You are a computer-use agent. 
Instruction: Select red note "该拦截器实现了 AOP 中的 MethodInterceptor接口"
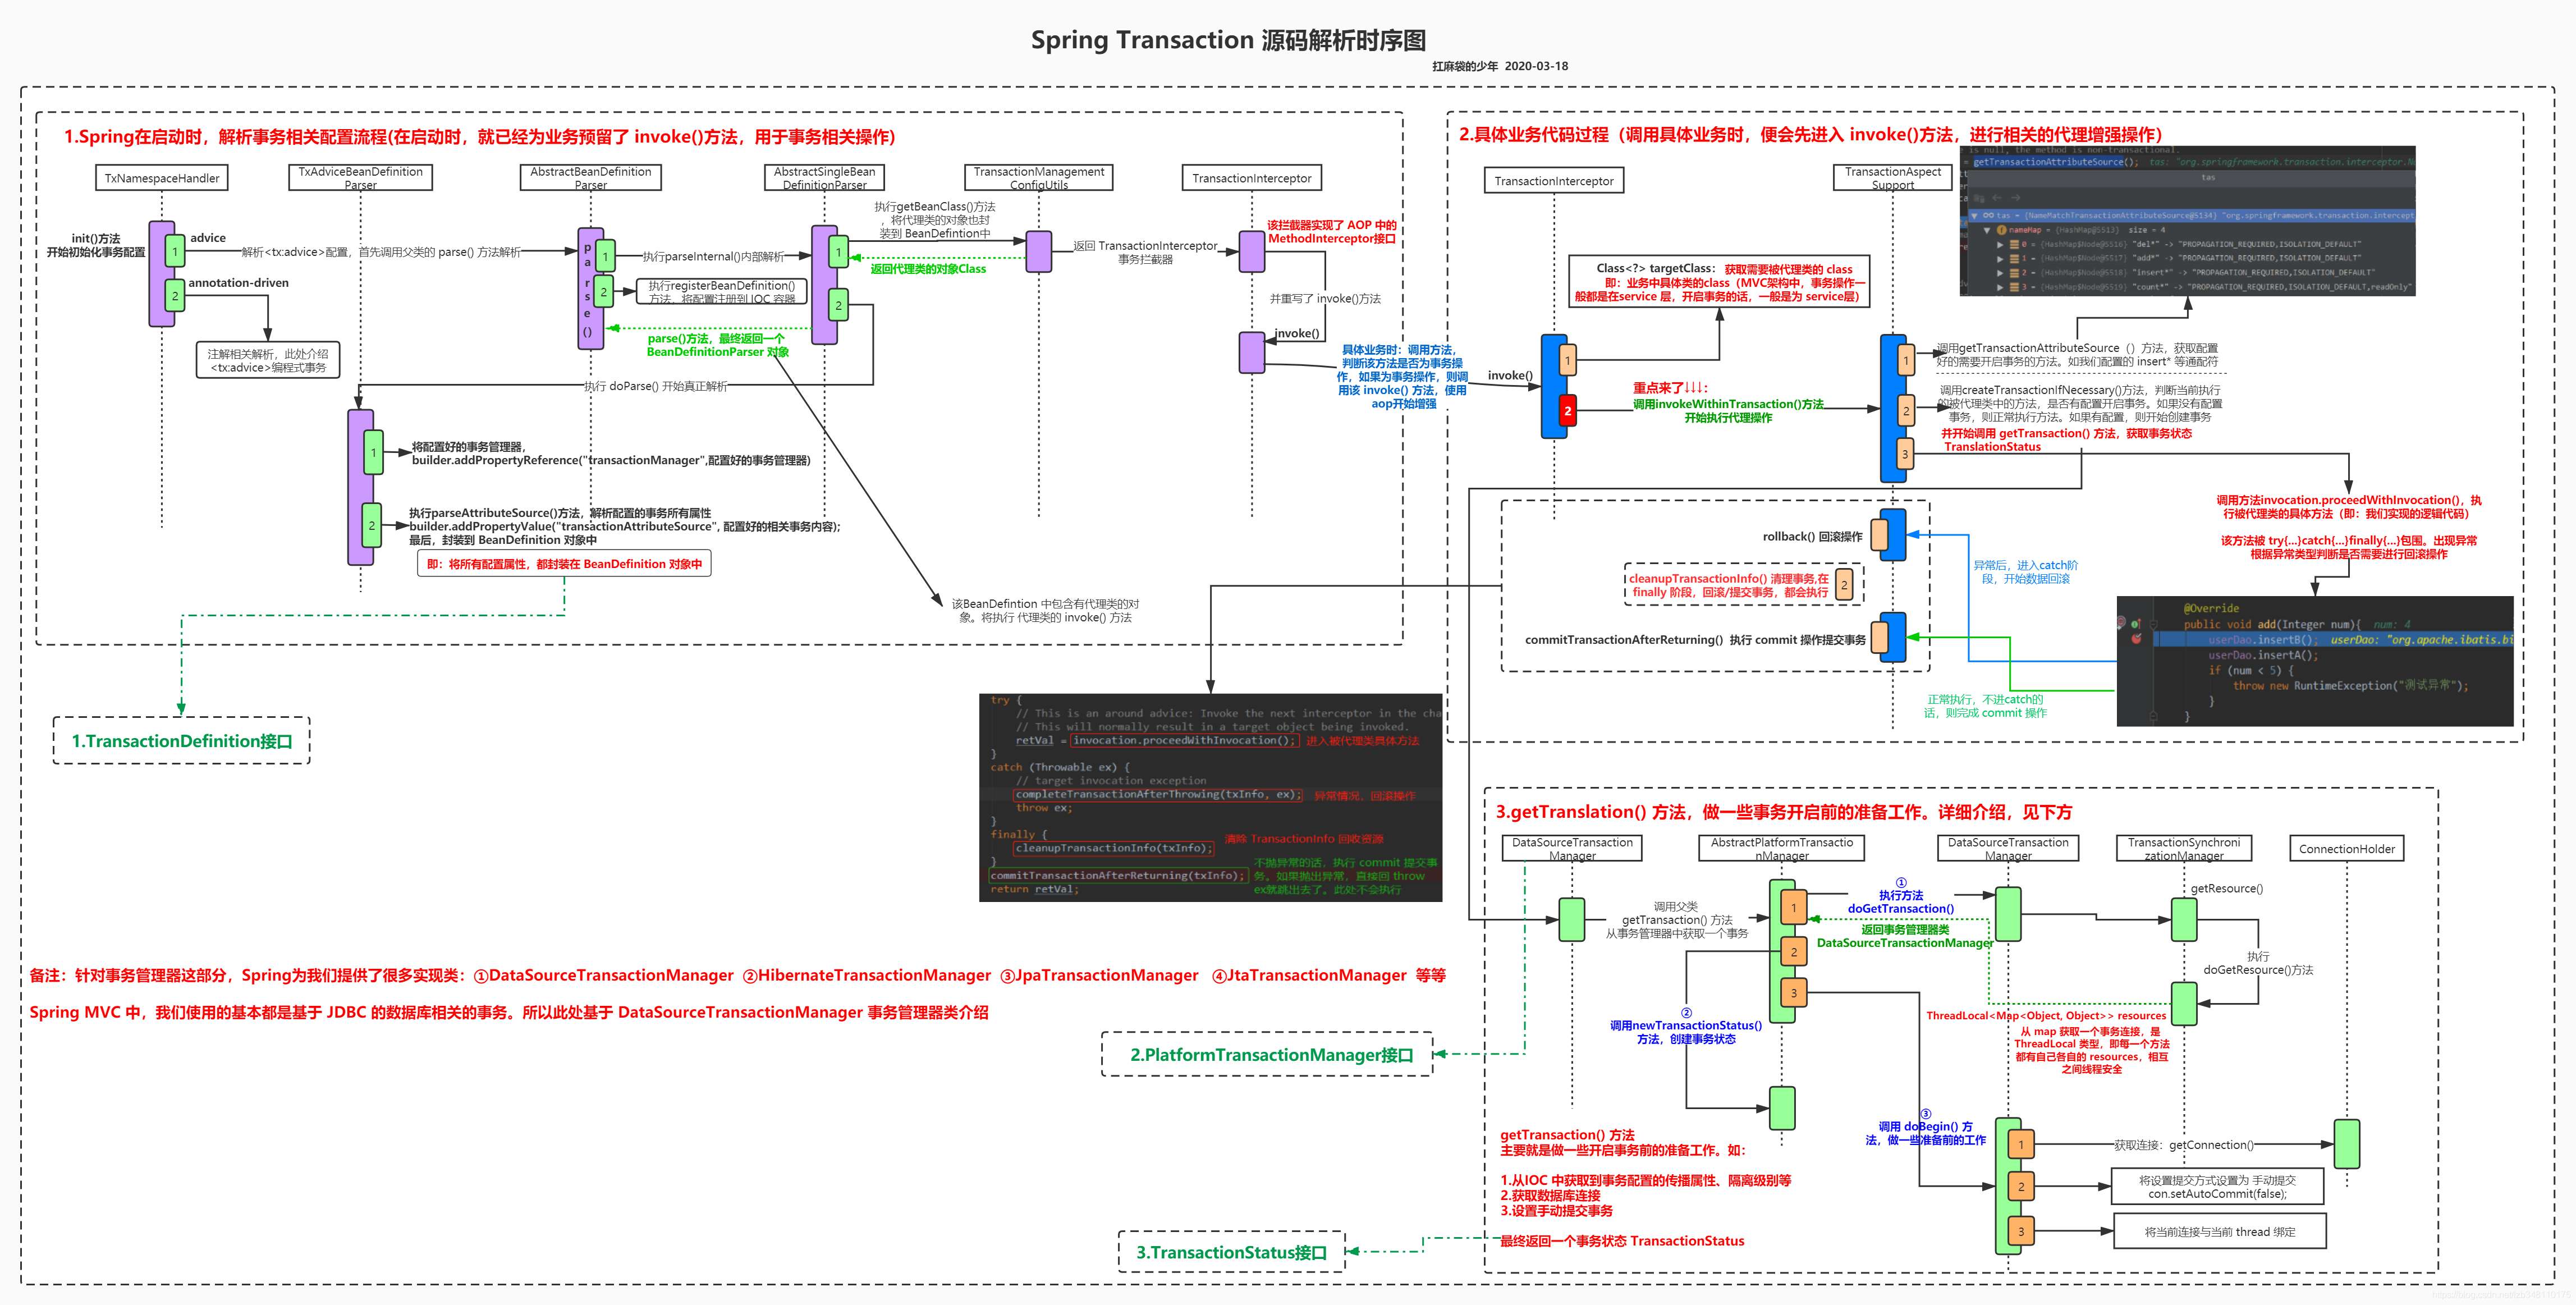[x=1332, y=232]
